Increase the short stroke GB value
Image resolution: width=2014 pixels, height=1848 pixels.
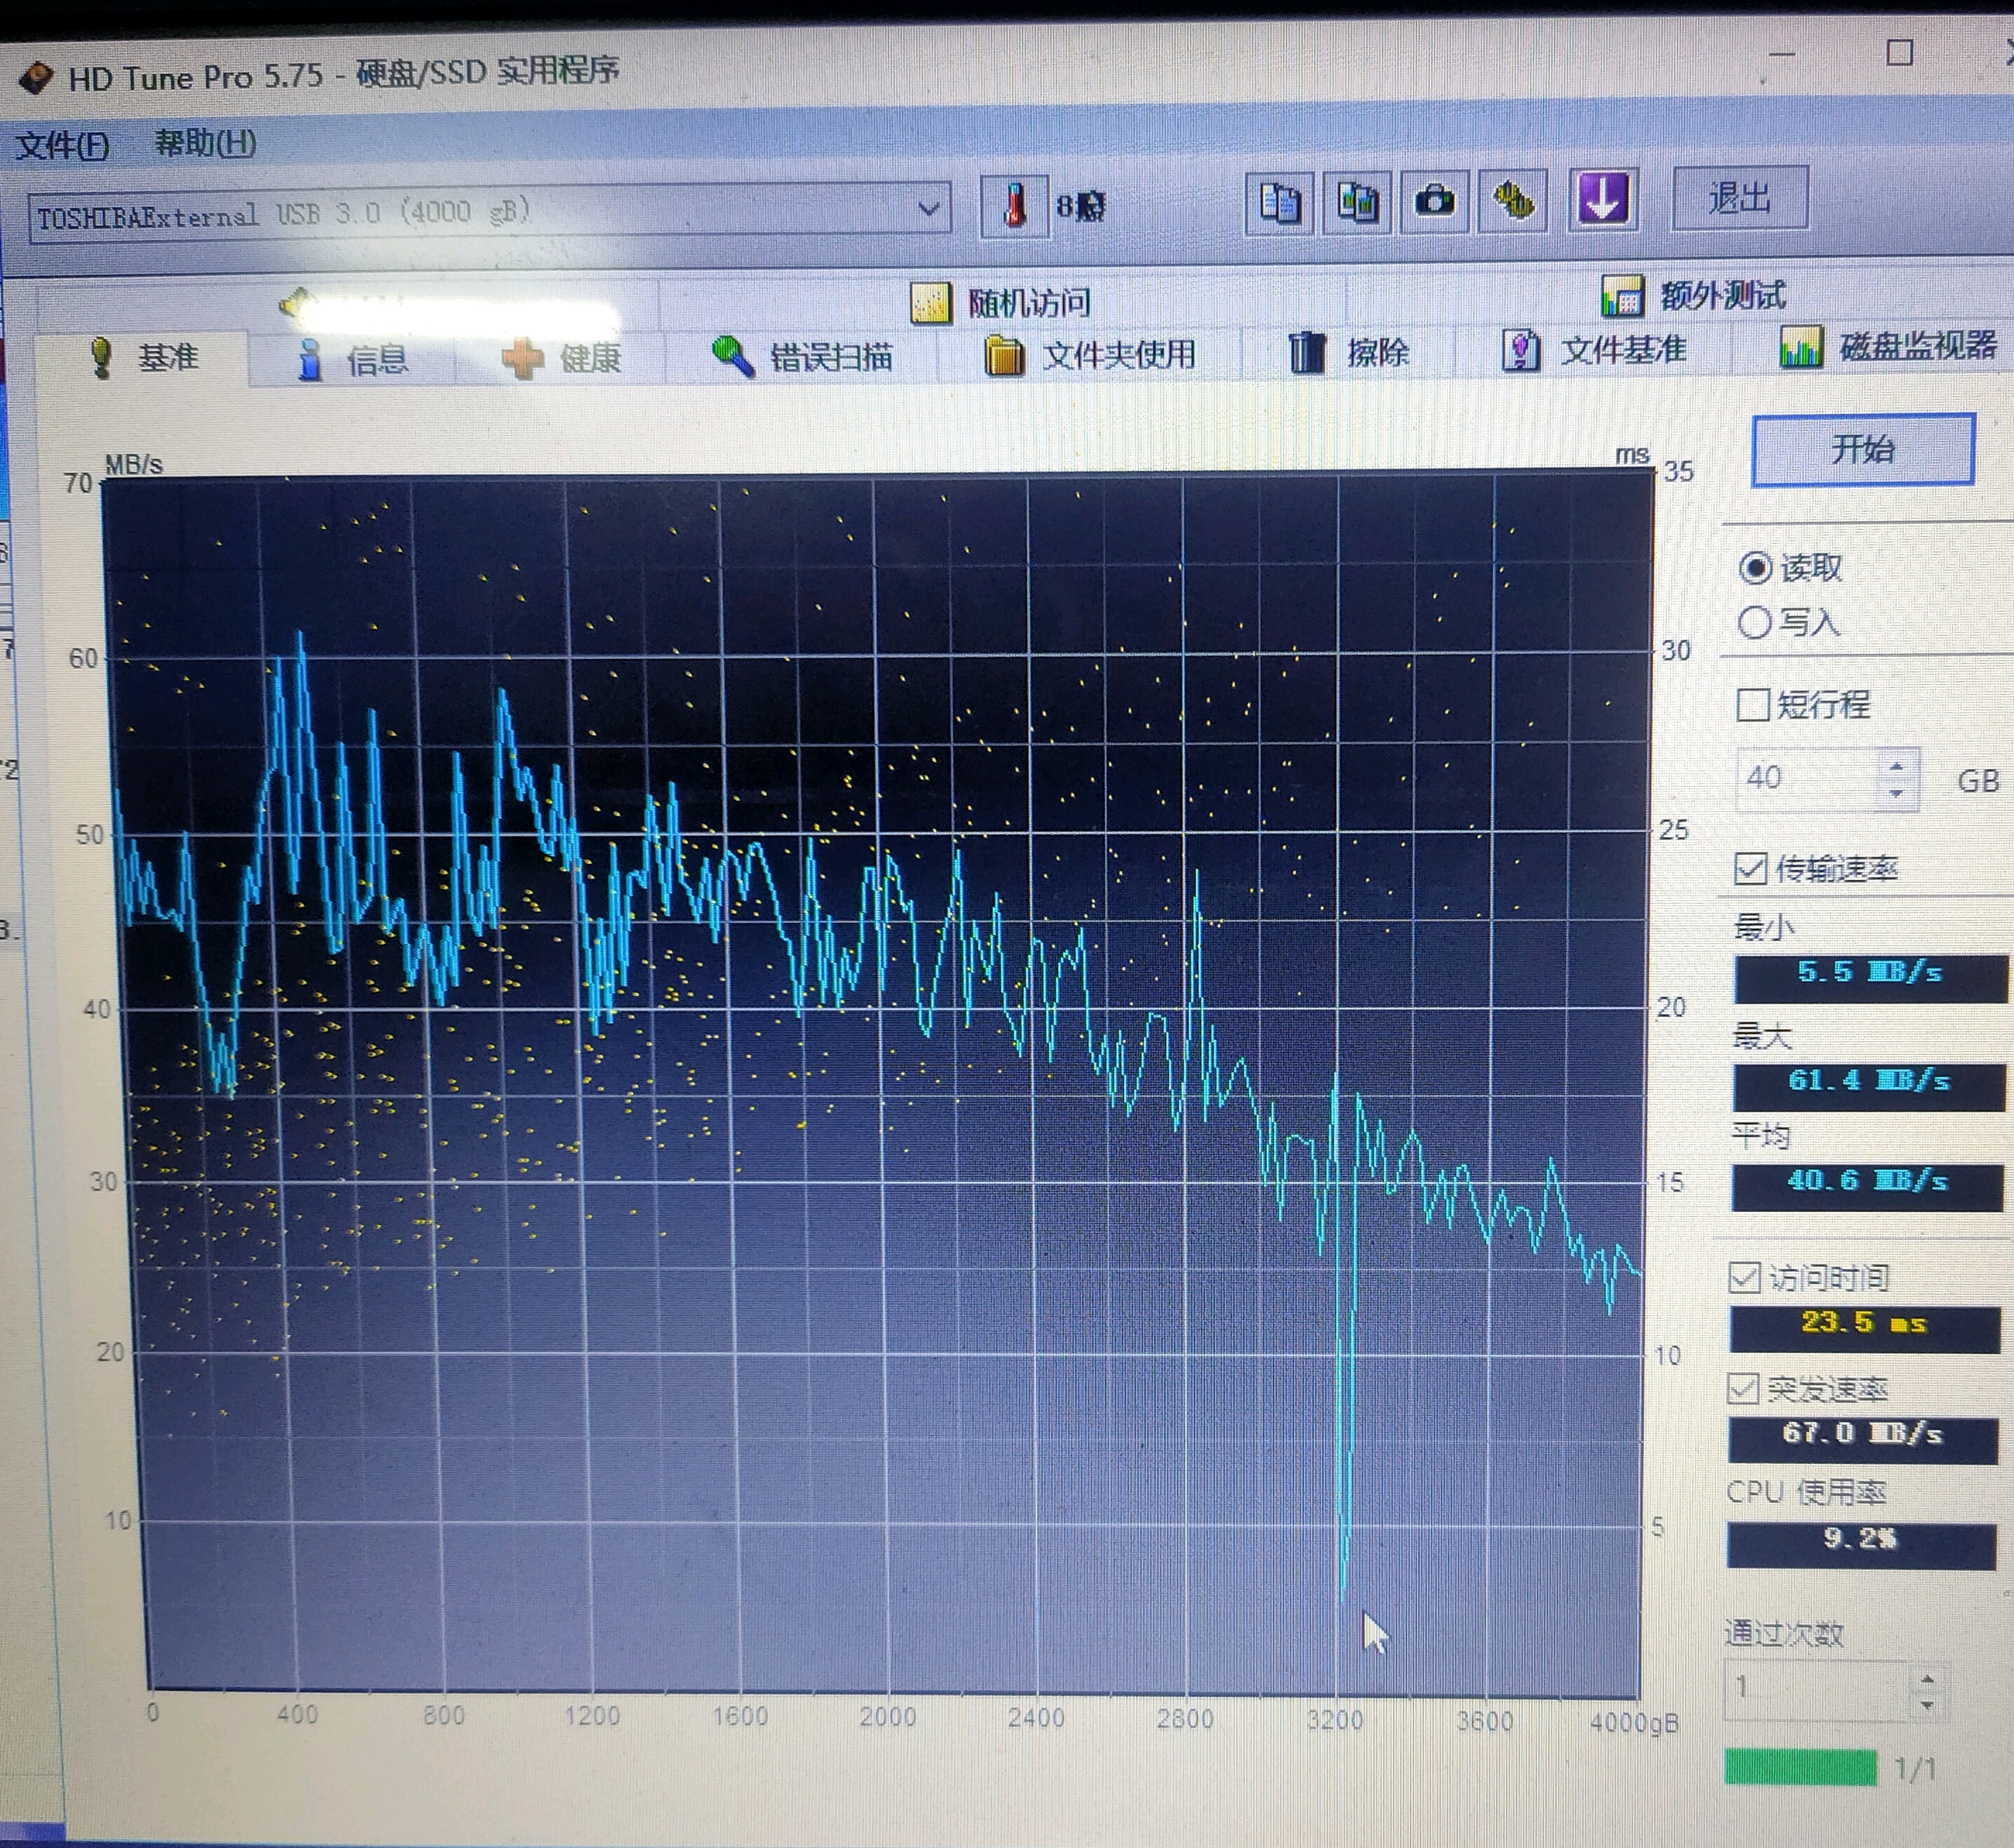(1897, 766)
